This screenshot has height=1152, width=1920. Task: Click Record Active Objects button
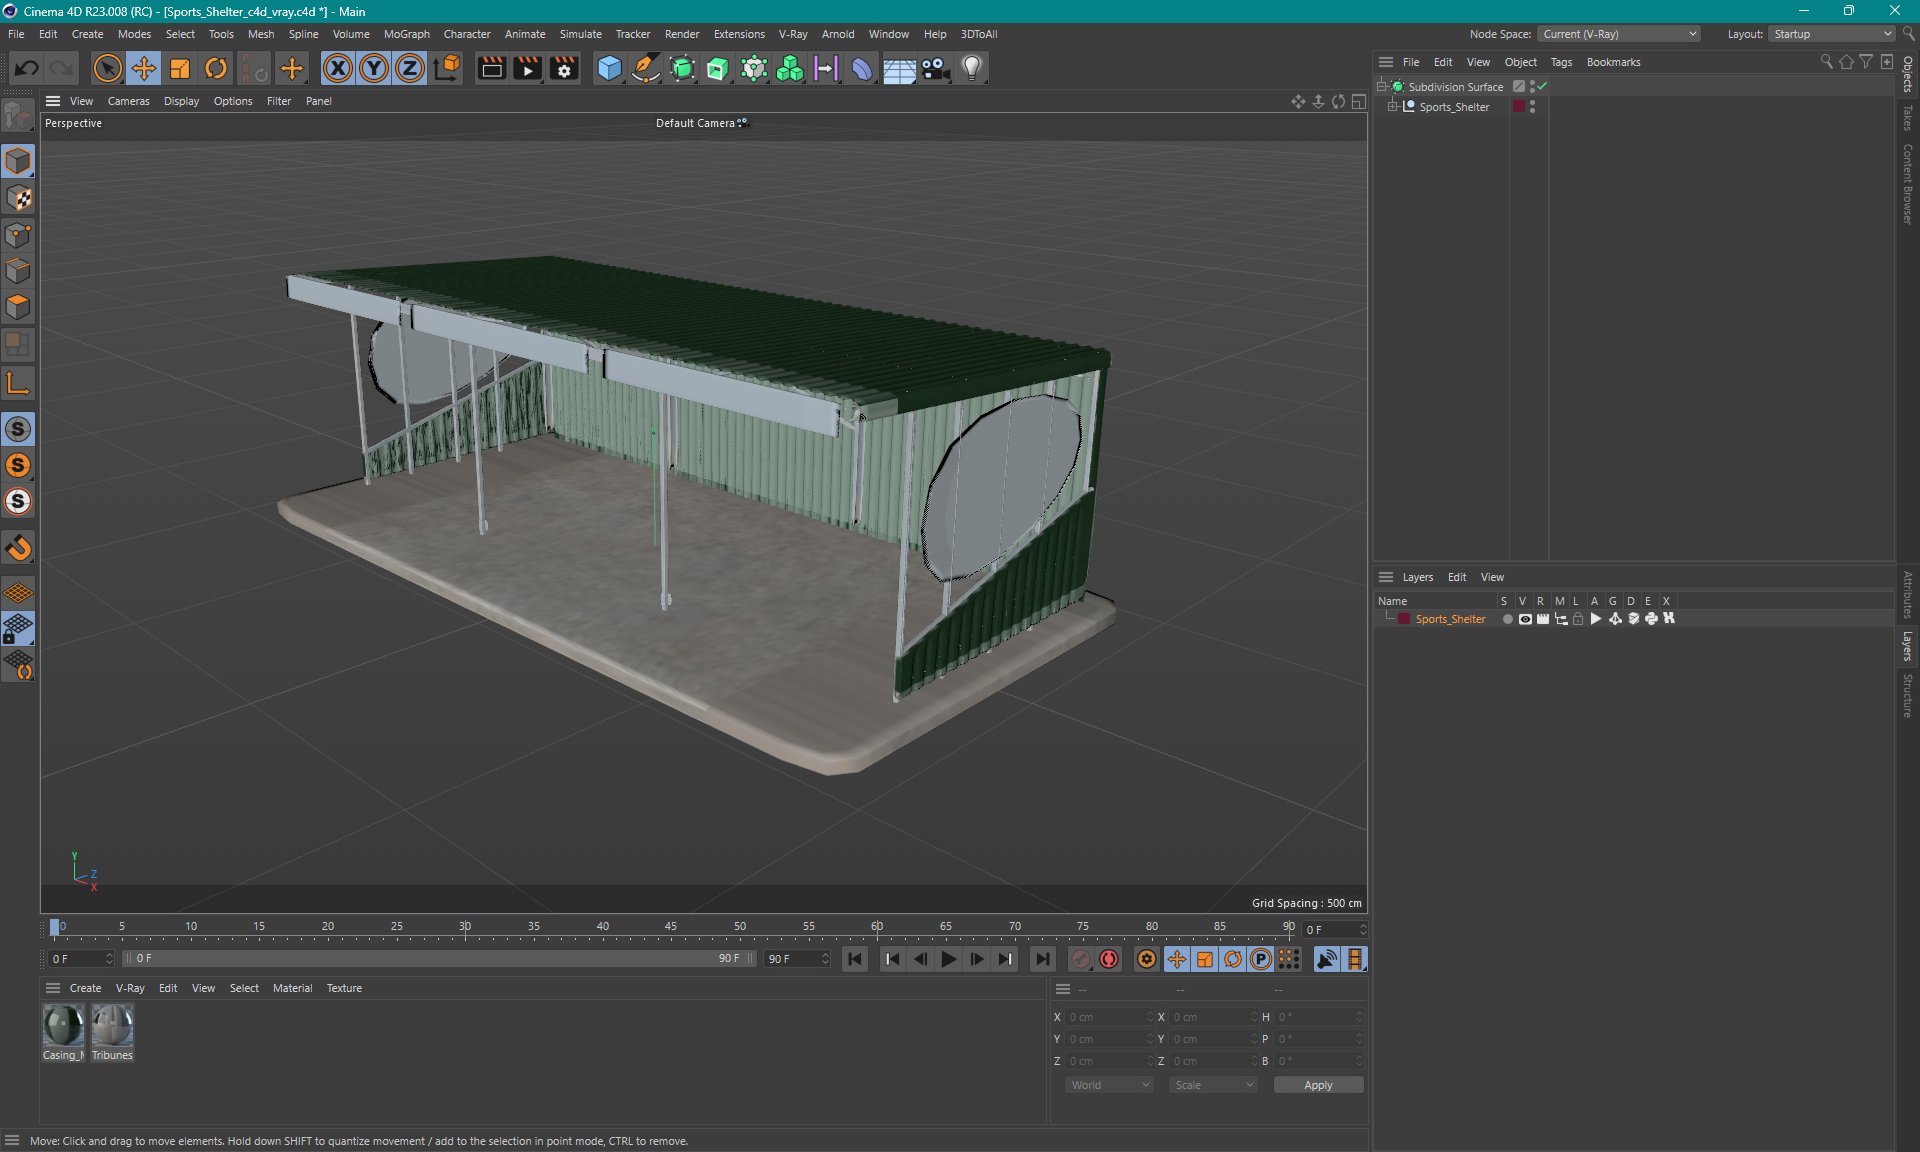pyautogui.click(x=1081, y=959)
